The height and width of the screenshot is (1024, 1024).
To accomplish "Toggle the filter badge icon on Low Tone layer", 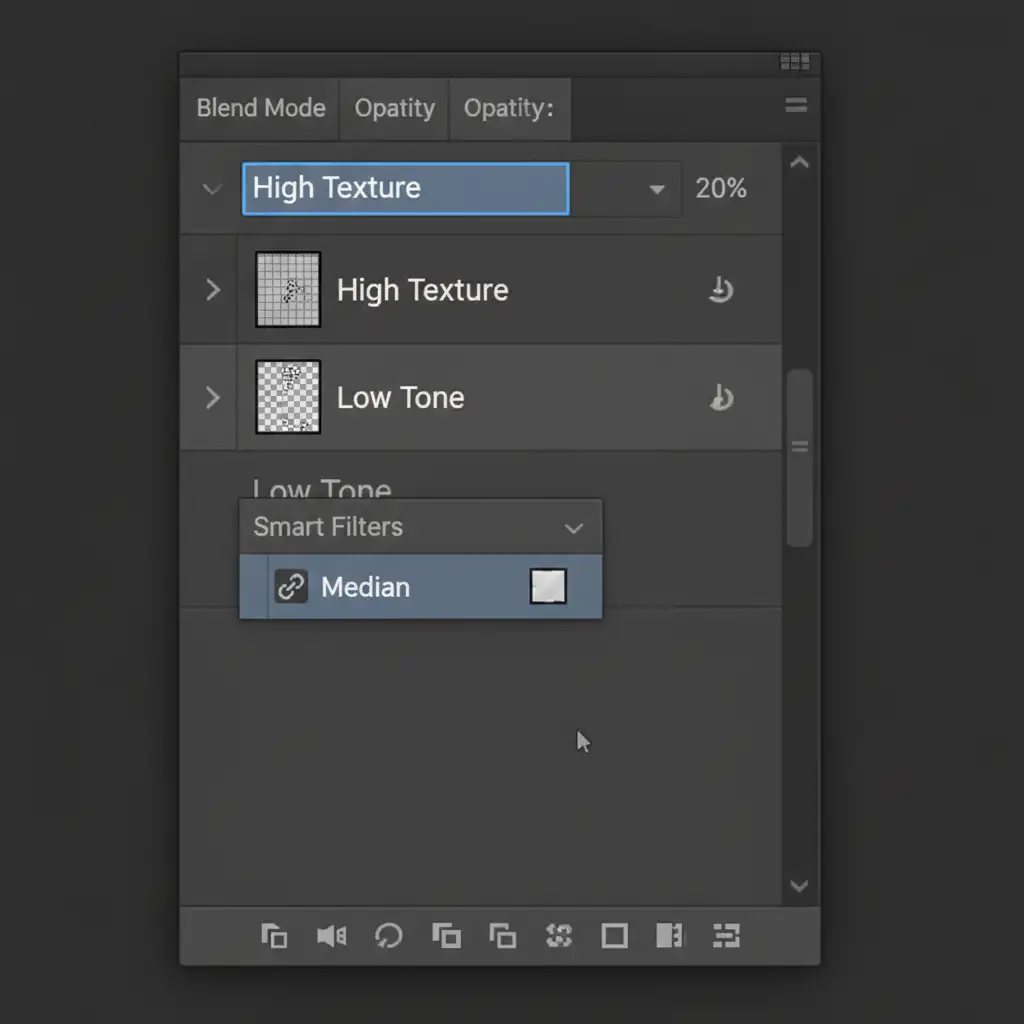I will (720, 398).
